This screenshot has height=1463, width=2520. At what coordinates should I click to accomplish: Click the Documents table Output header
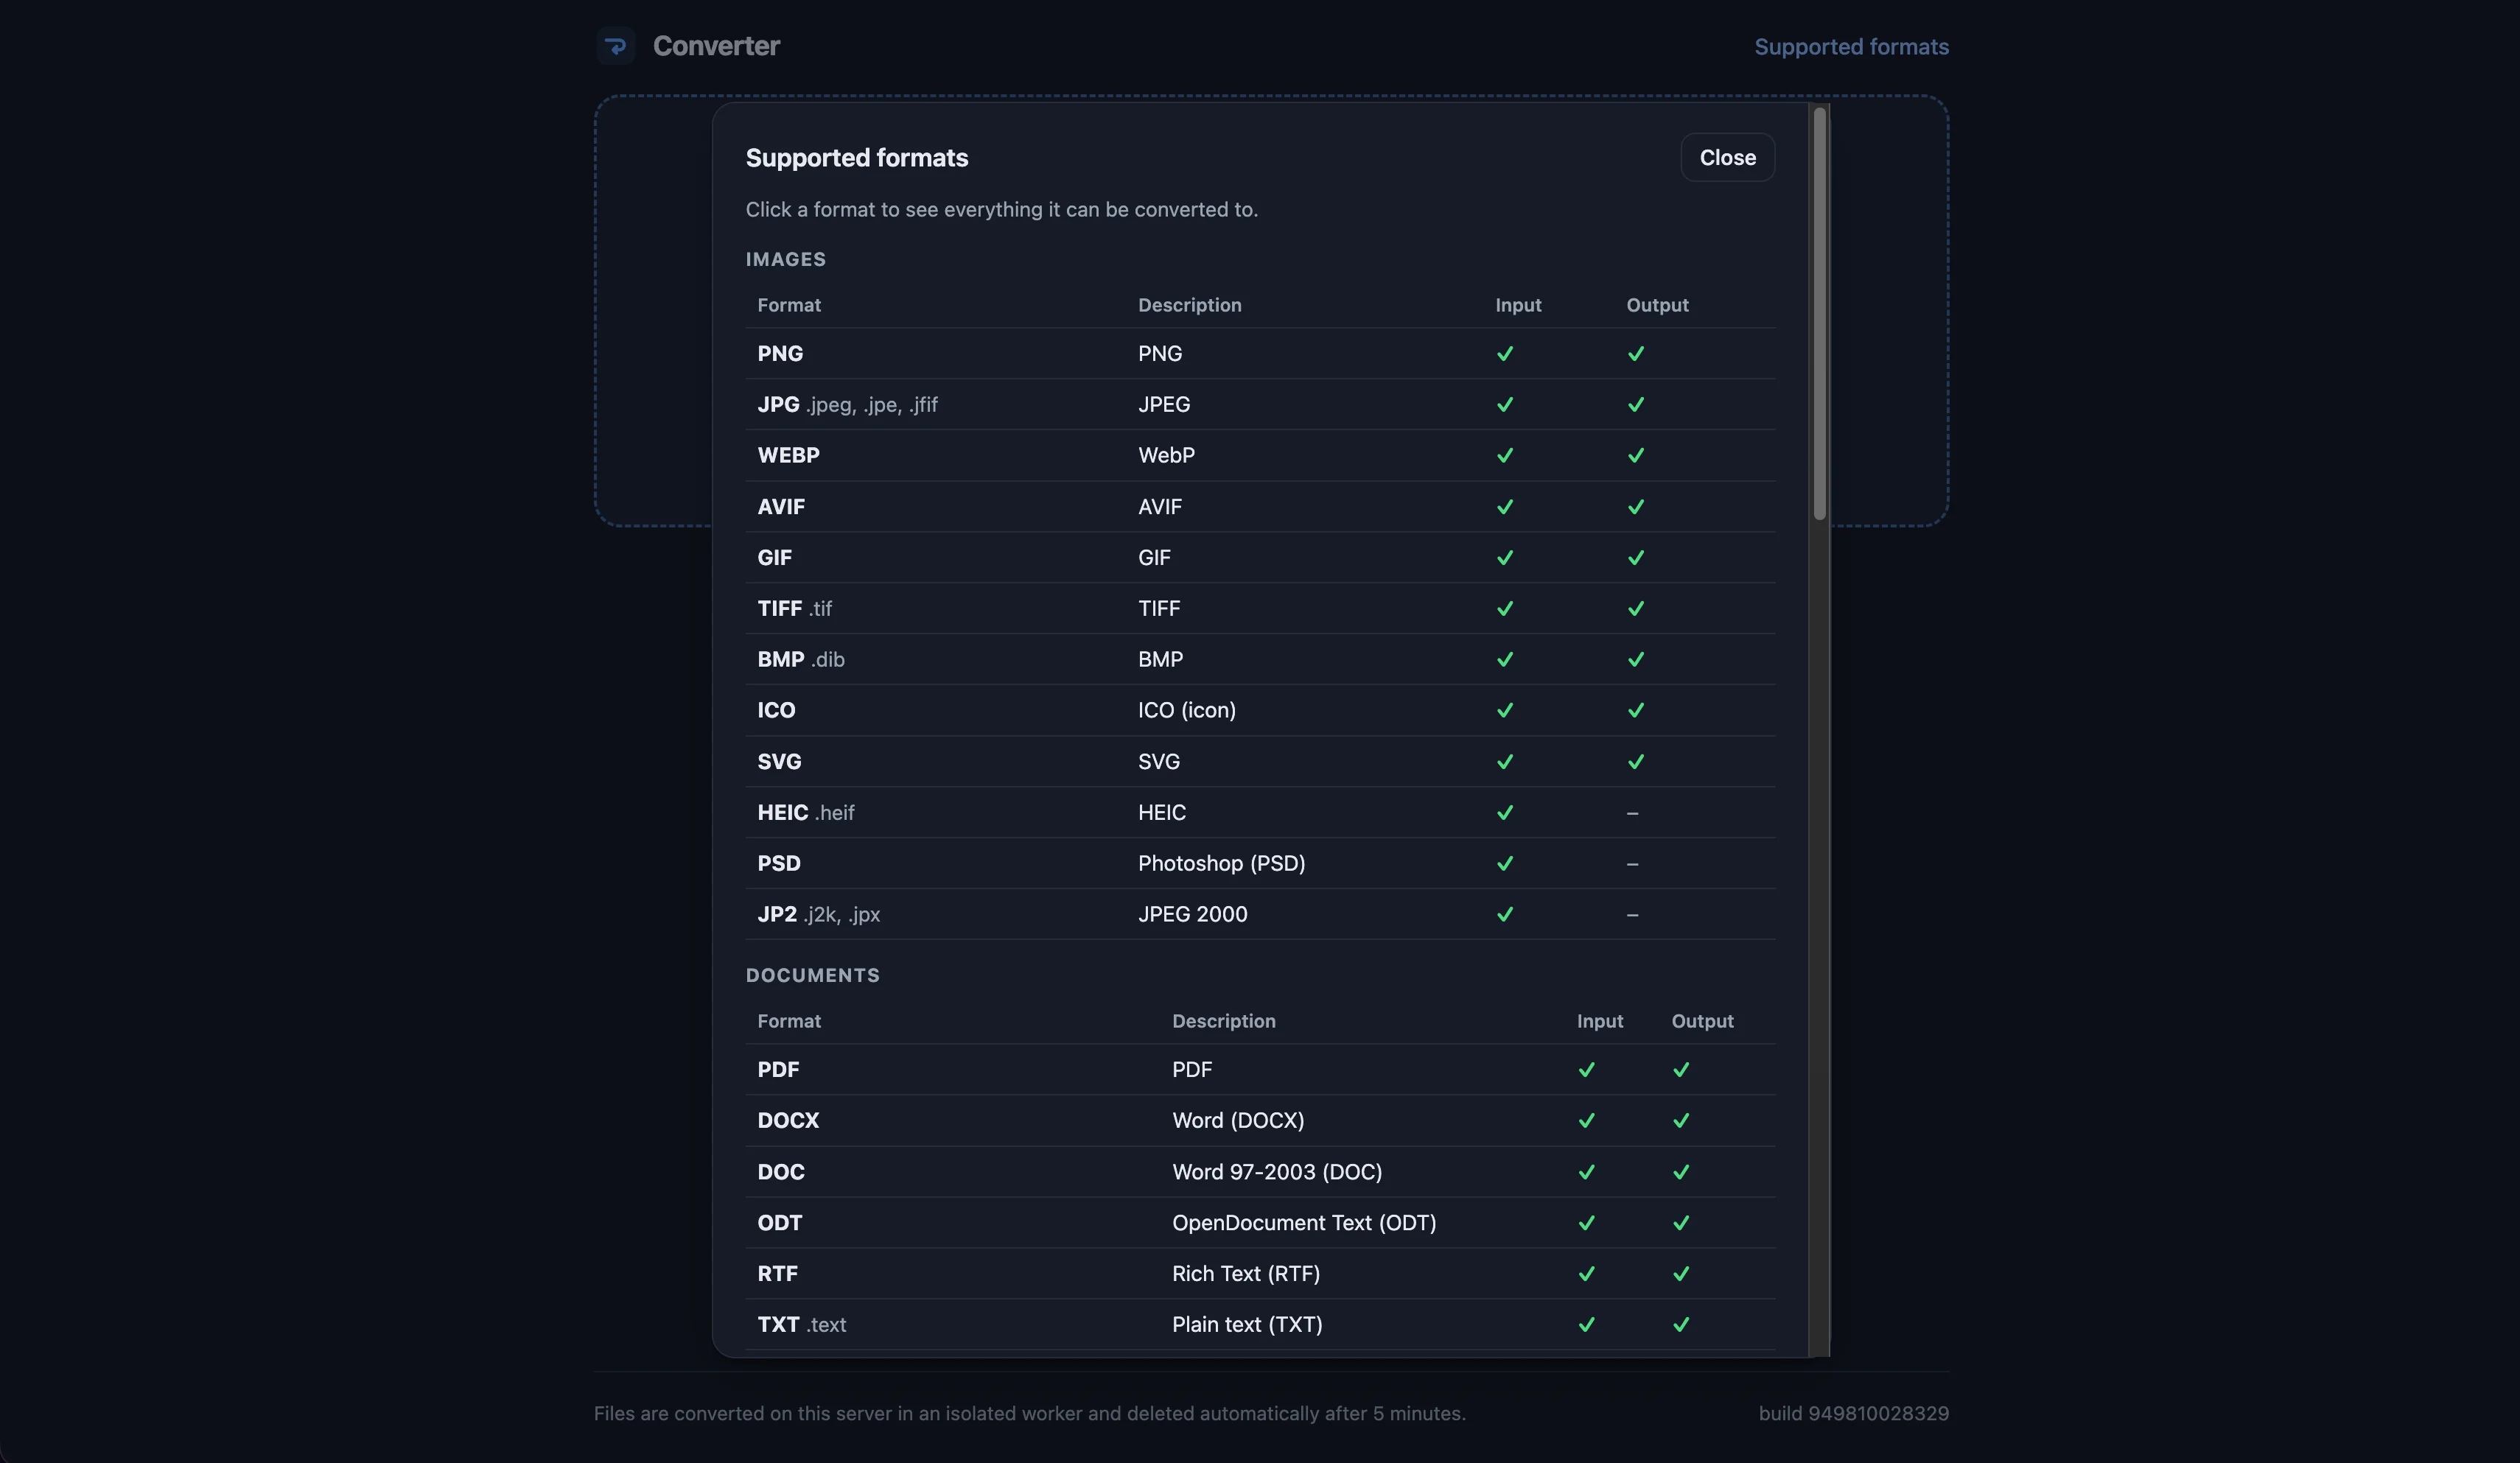[1702, 1021]
